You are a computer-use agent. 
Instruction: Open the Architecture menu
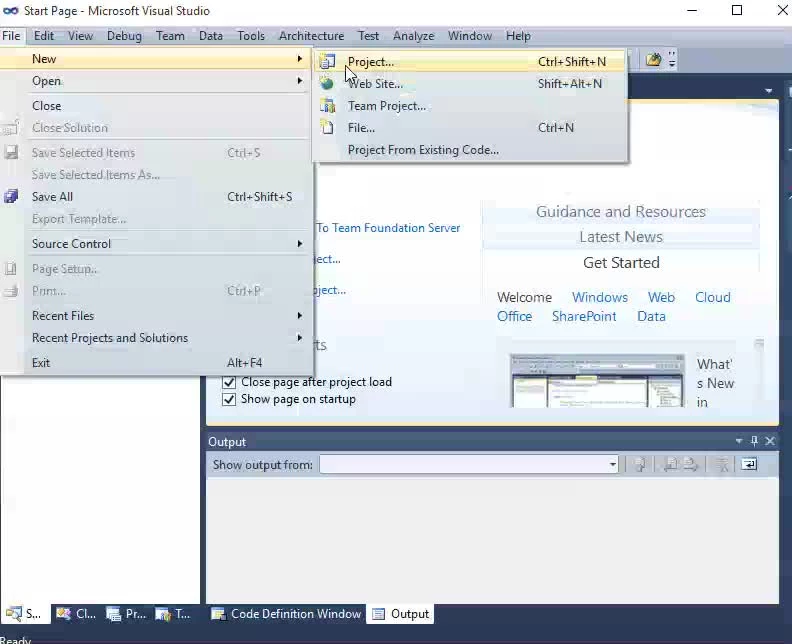(x=312, y=36)
